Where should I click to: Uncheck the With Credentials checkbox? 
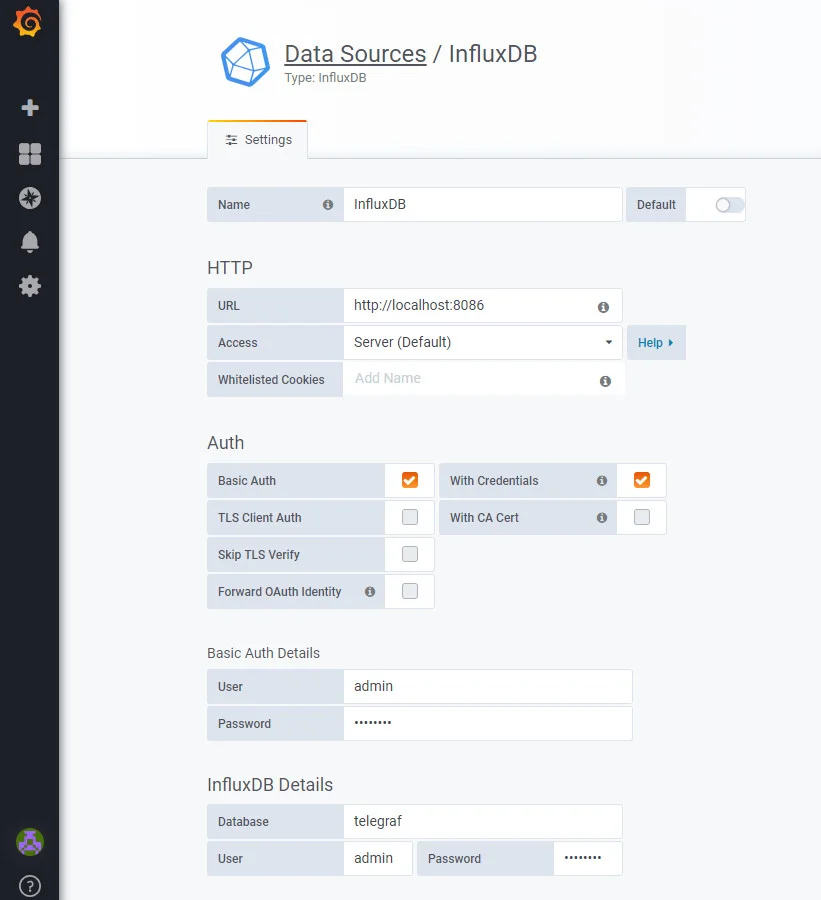[642, 480]
